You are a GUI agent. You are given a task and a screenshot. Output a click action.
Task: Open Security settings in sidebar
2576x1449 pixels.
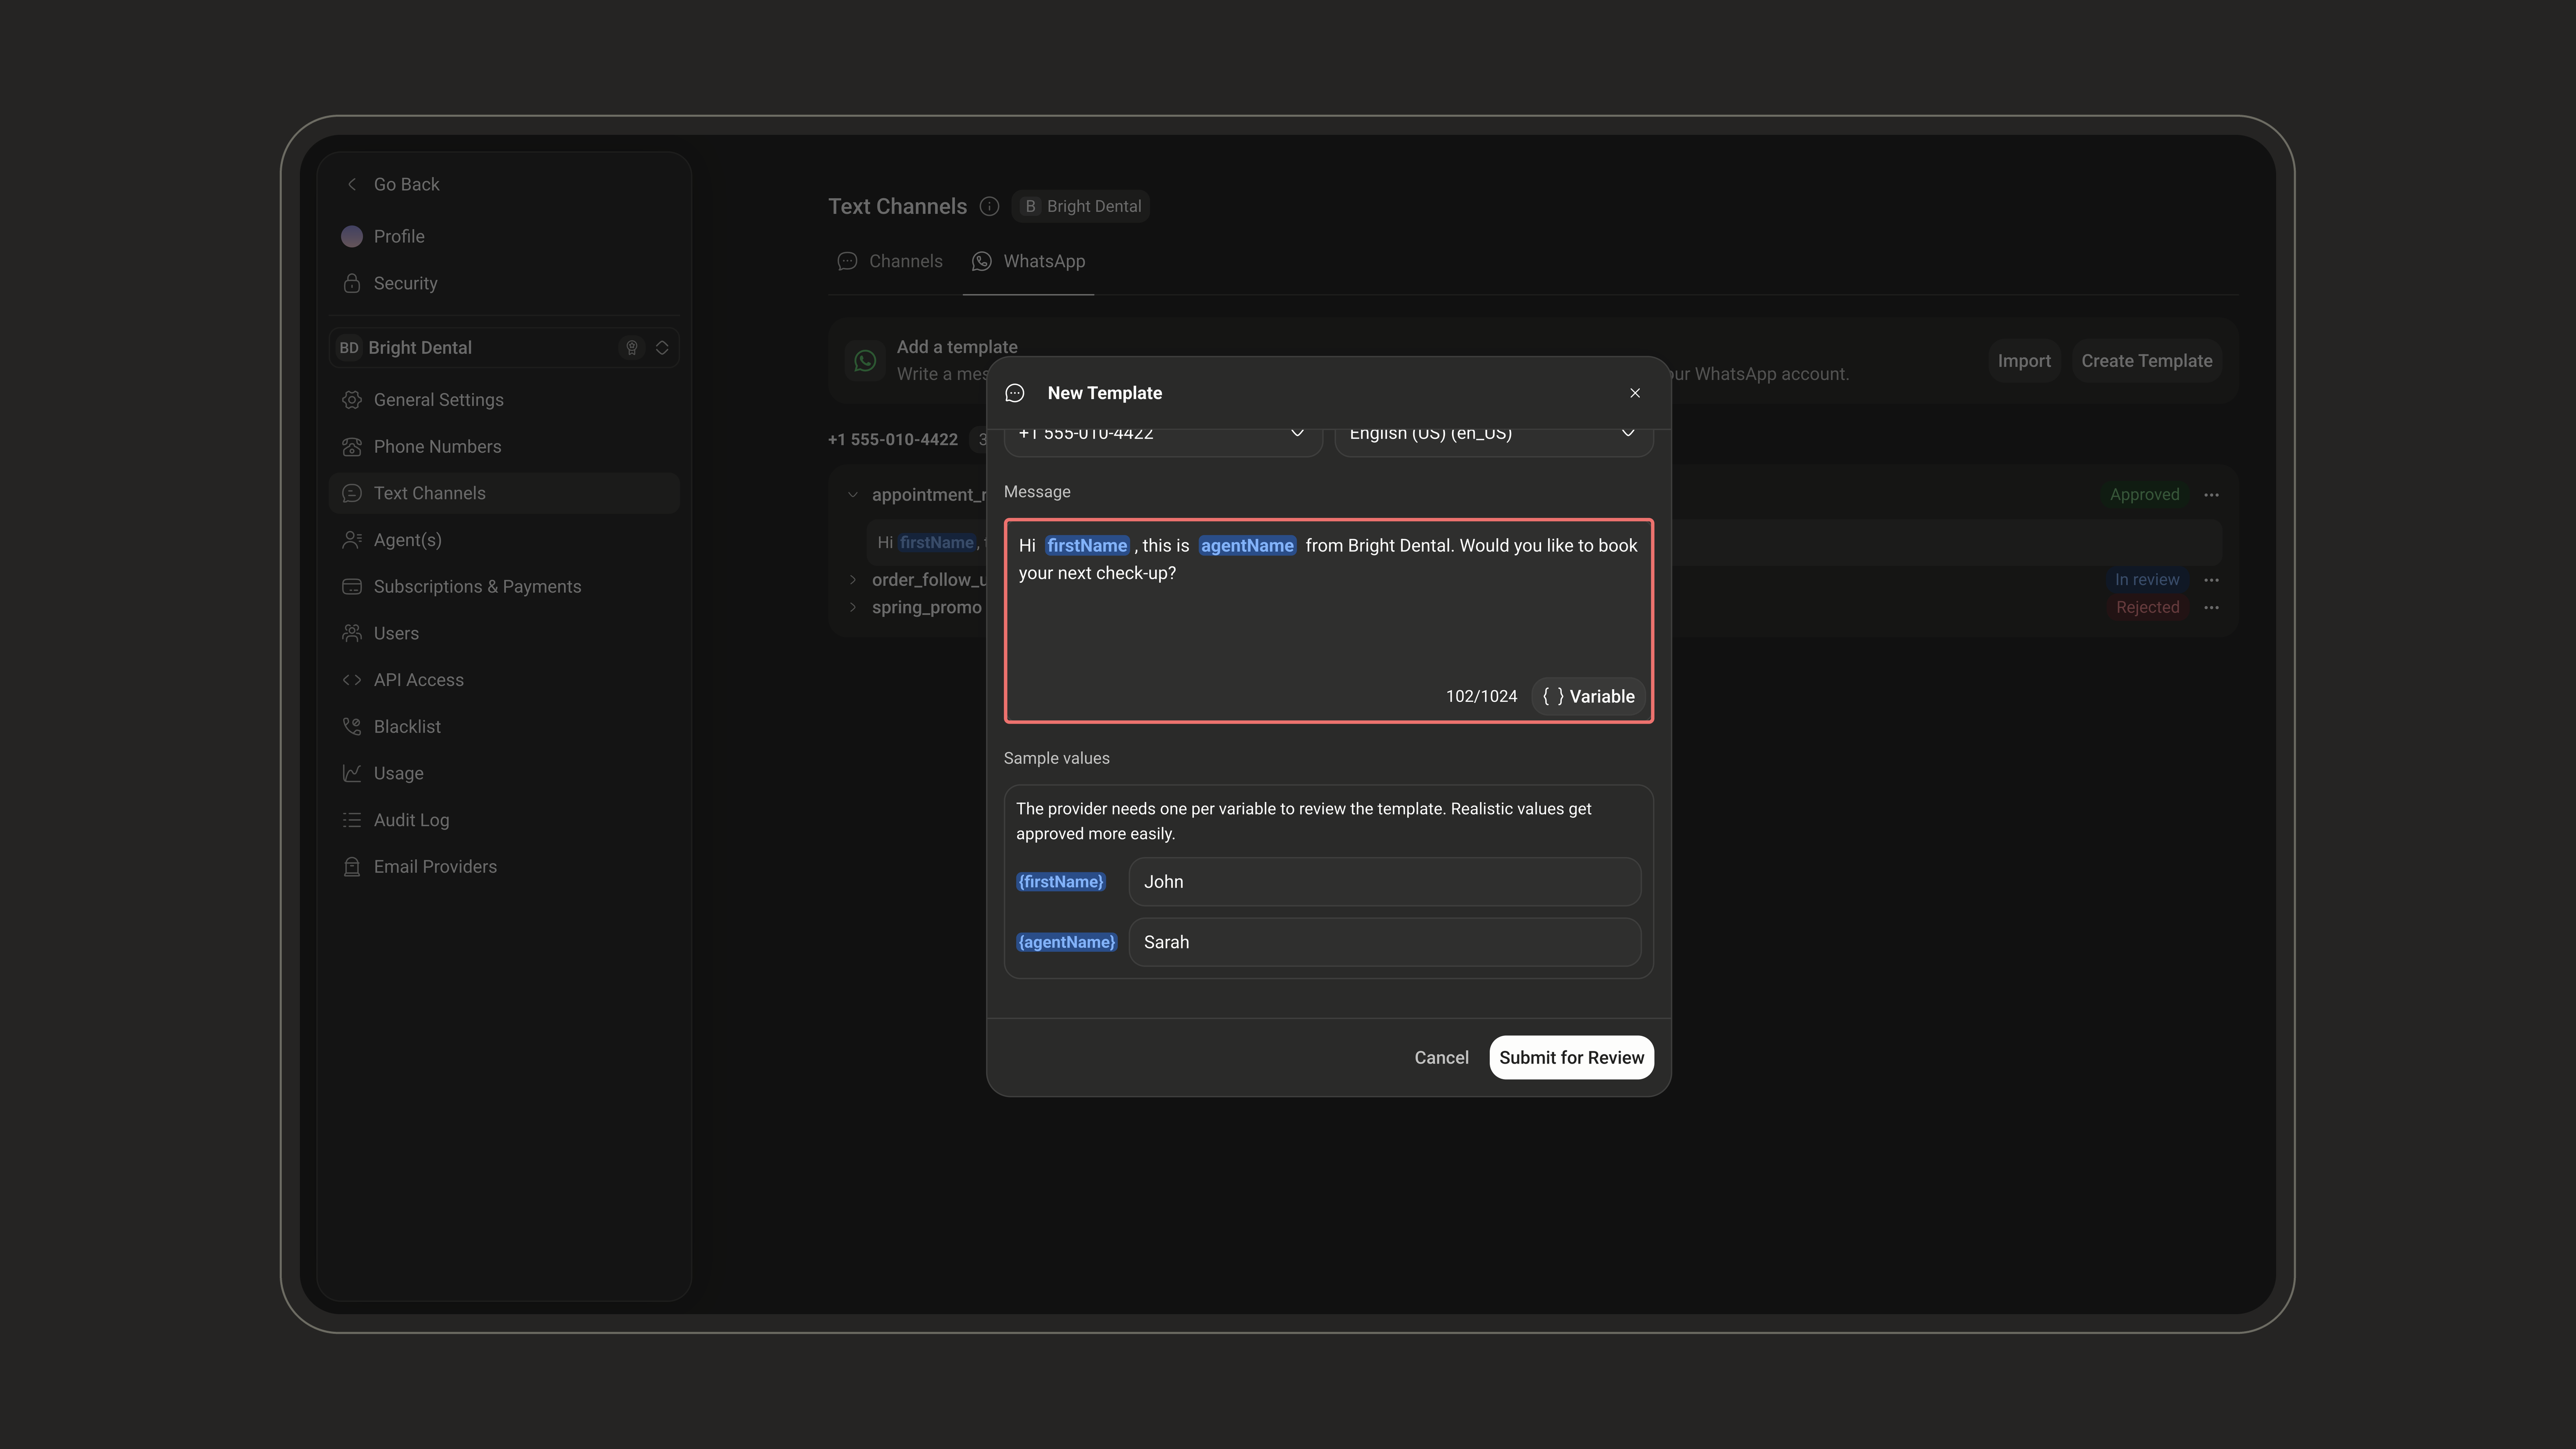[x=504, y=283]
